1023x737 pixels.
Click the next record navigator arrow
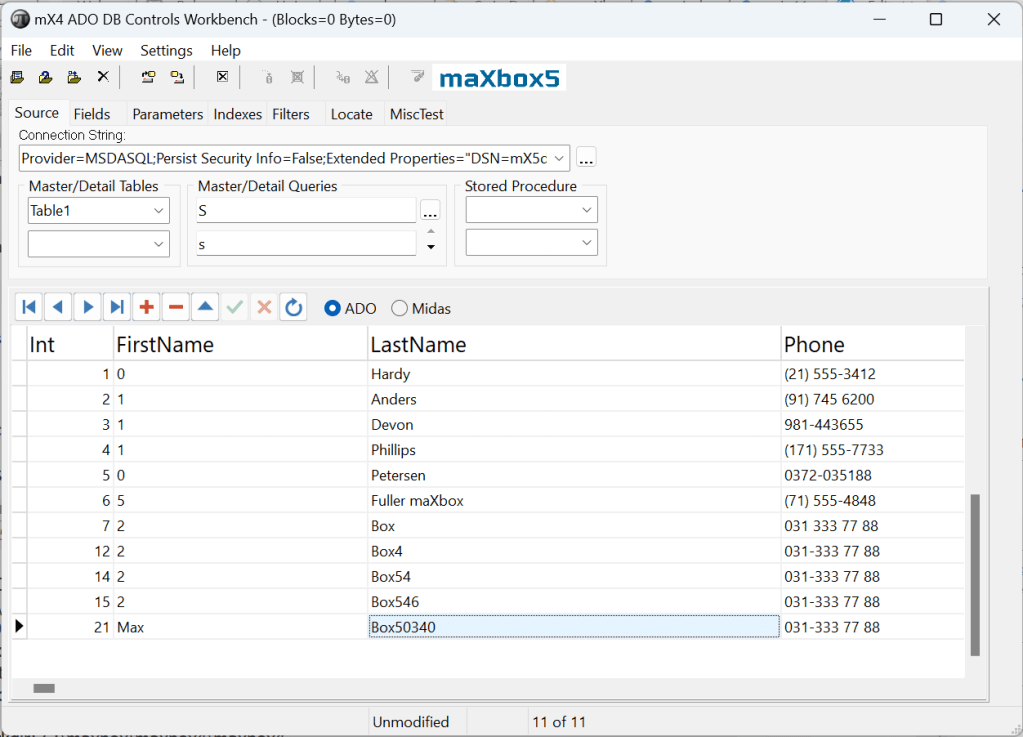coord(88,308)
